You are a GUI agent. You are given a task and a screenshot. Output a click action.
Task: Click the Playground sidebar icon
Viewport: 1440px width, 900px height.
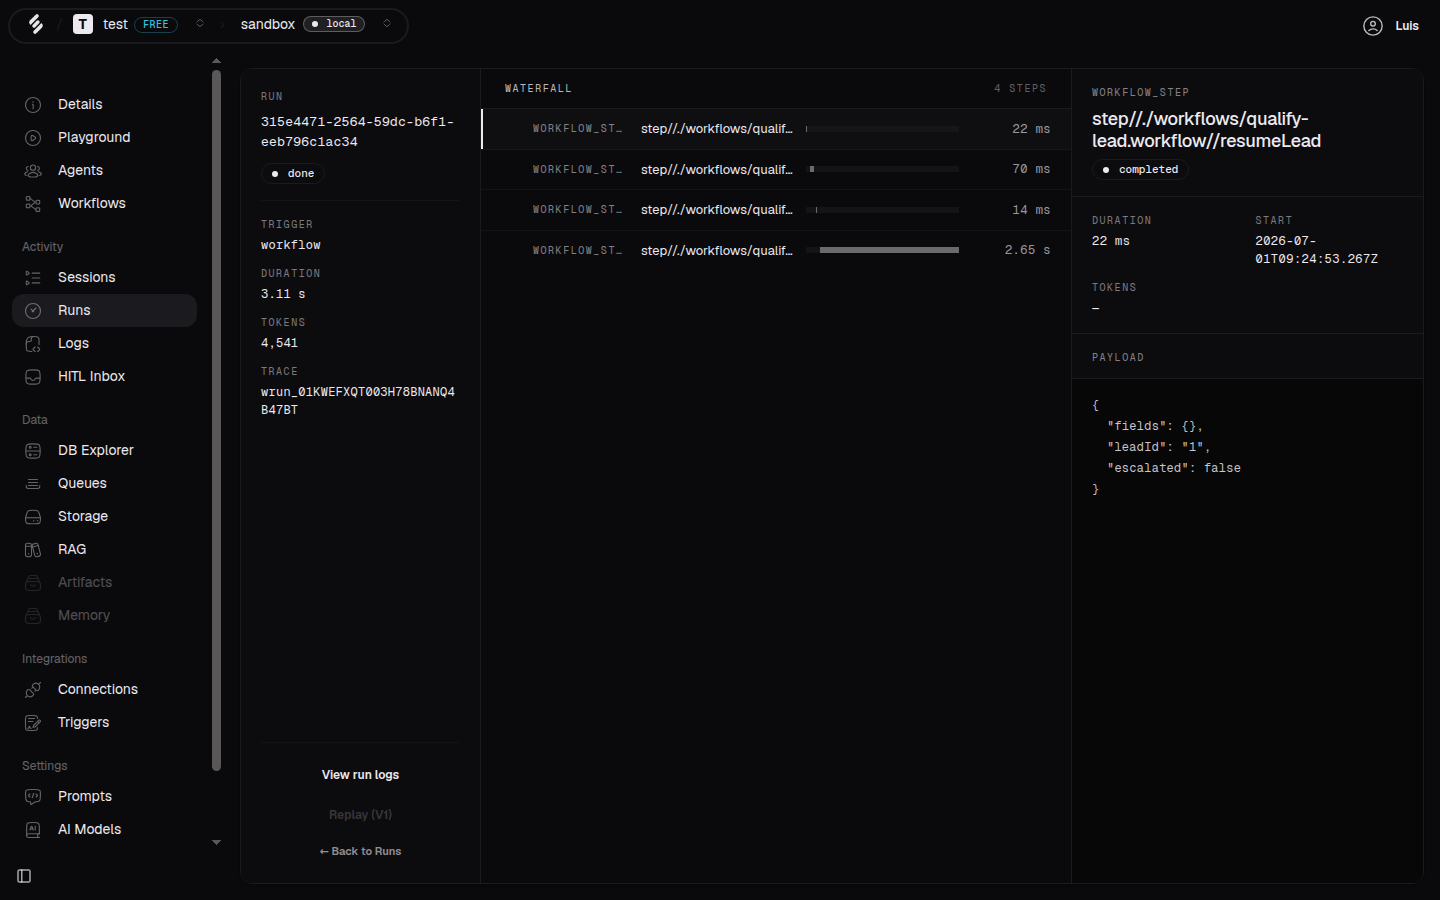pyautogui.click(x=33, y=137)
